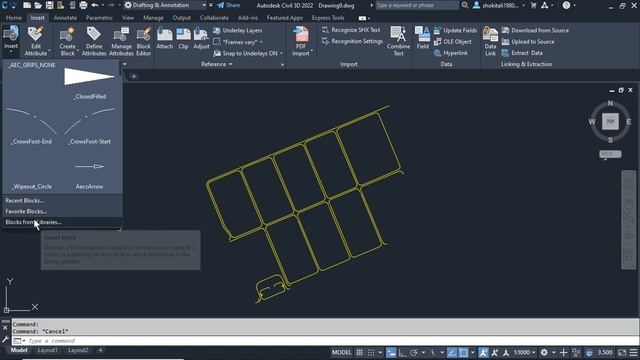Select the Clip reference tool
The image size is (640, 360).
pyautogui.click(x=183, y=39)
